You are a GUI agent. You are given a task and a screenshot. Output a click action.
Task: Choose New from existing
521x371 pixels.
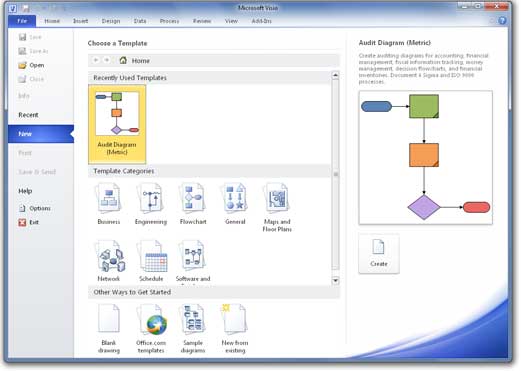click(235, 328)
